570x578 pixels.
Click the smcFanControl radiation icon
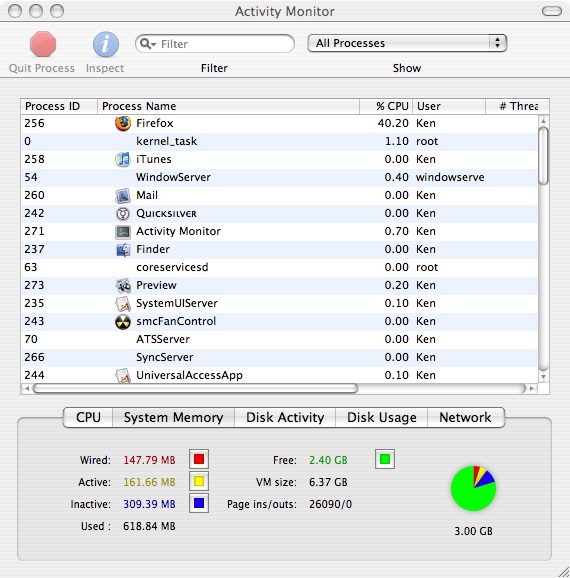point(123,321)
